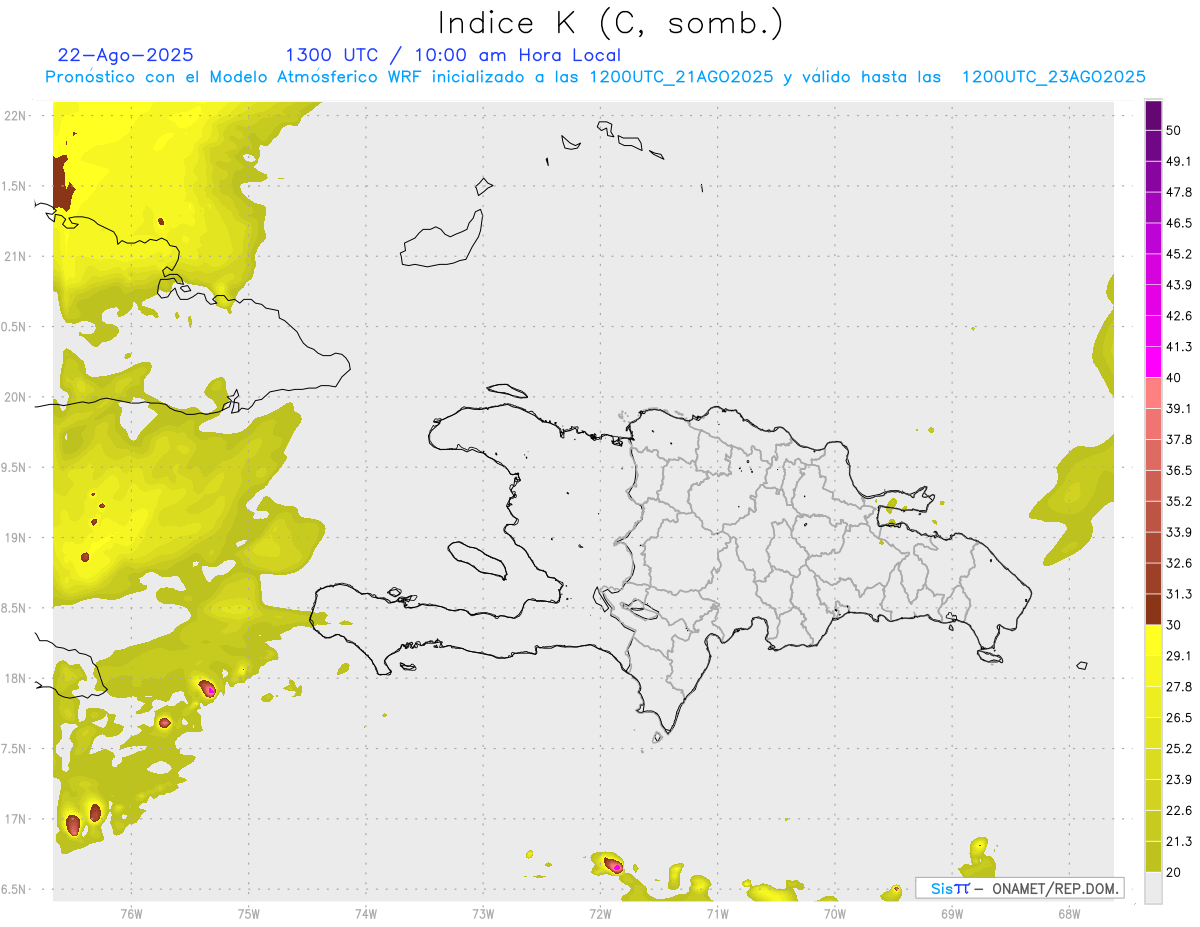Click the legend value '46.5'
This screenshot has height=927, width=1200.
[1179, 223]
